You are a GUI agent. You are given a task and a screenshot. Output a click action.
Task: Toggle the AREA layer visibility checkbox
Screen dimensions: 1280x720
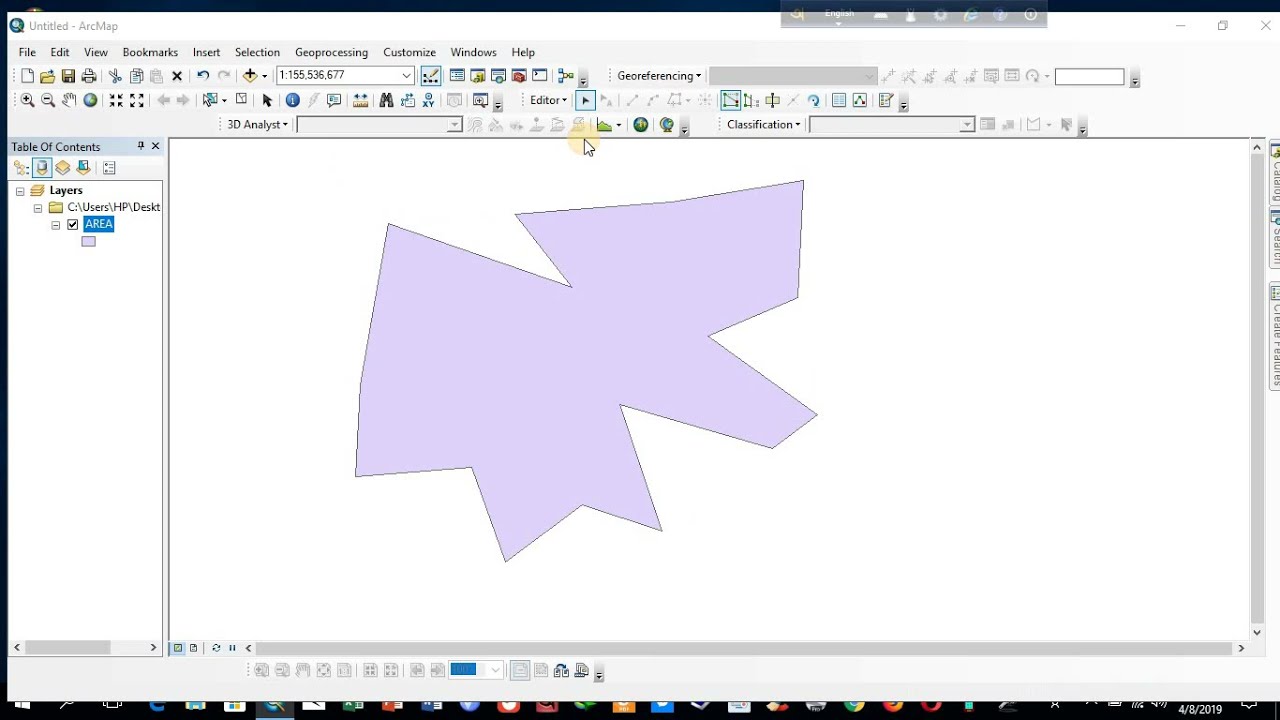pos(72,225)
